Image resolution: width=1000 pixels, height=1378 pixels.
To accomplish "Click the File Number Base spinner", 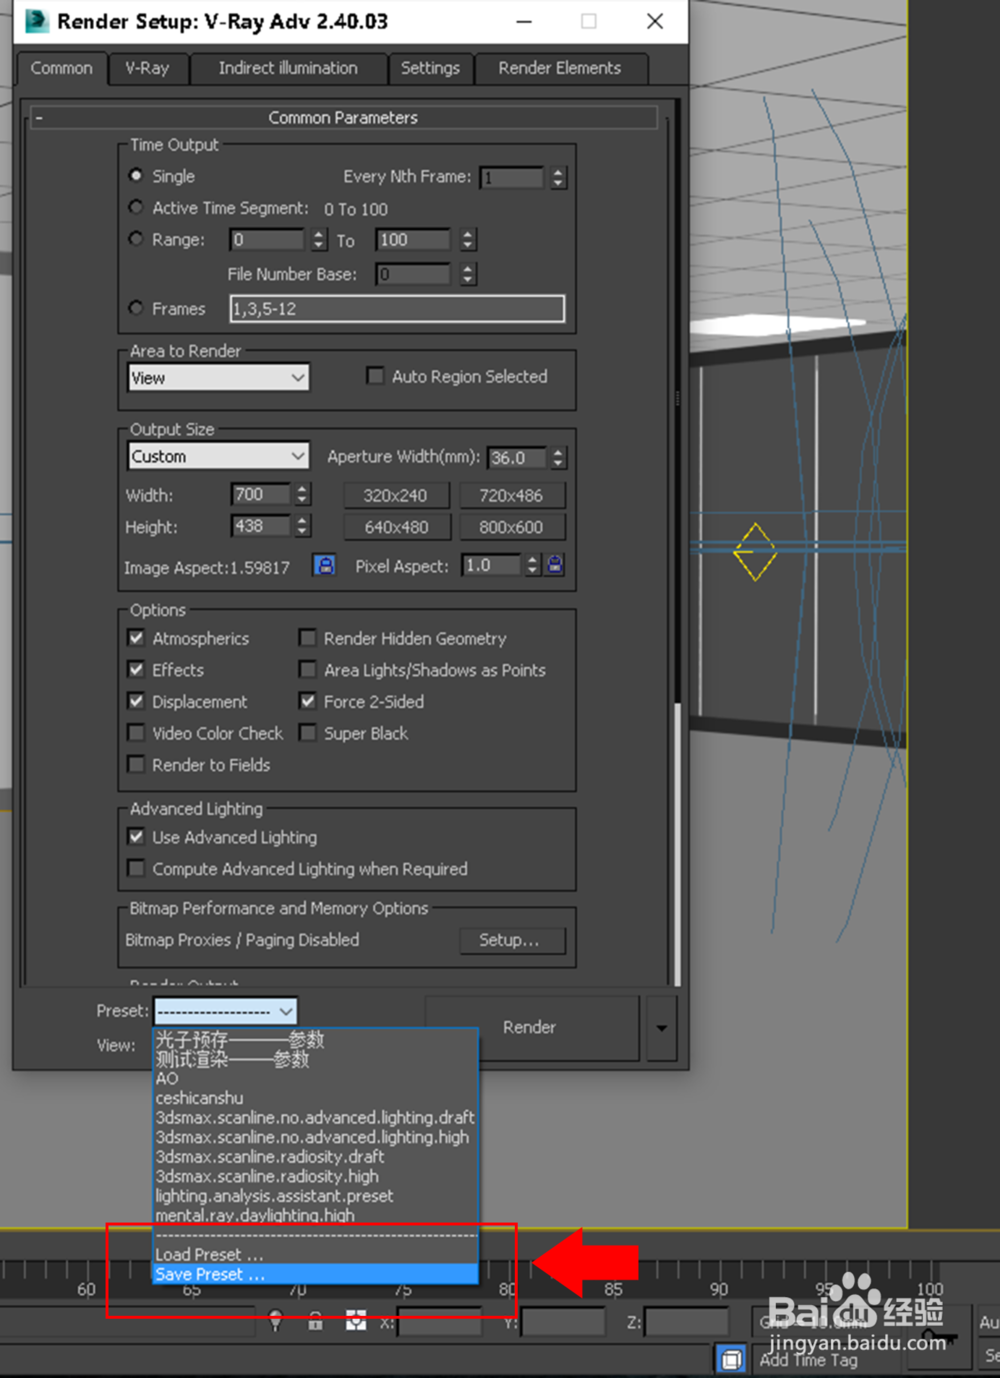I will 468,274.
